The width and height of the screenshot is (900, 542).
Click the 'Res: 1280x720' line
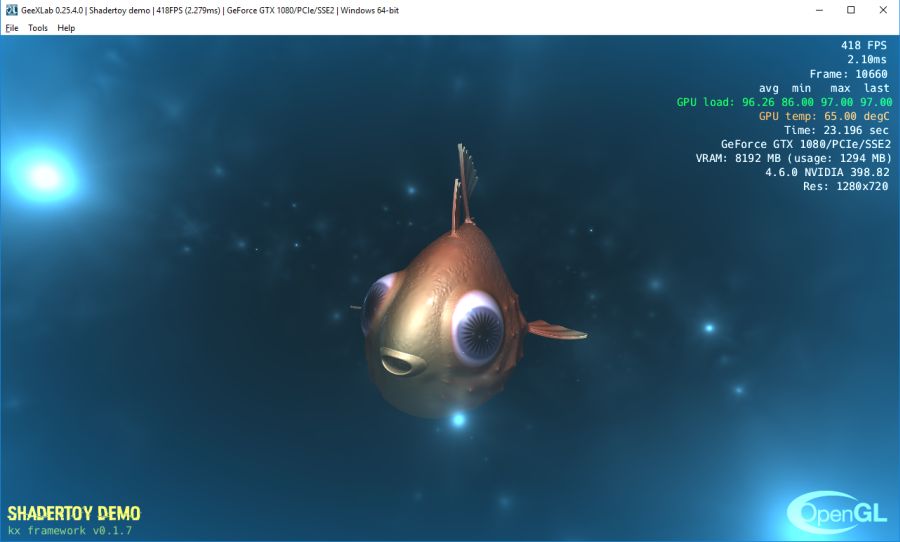click(845, 186)
